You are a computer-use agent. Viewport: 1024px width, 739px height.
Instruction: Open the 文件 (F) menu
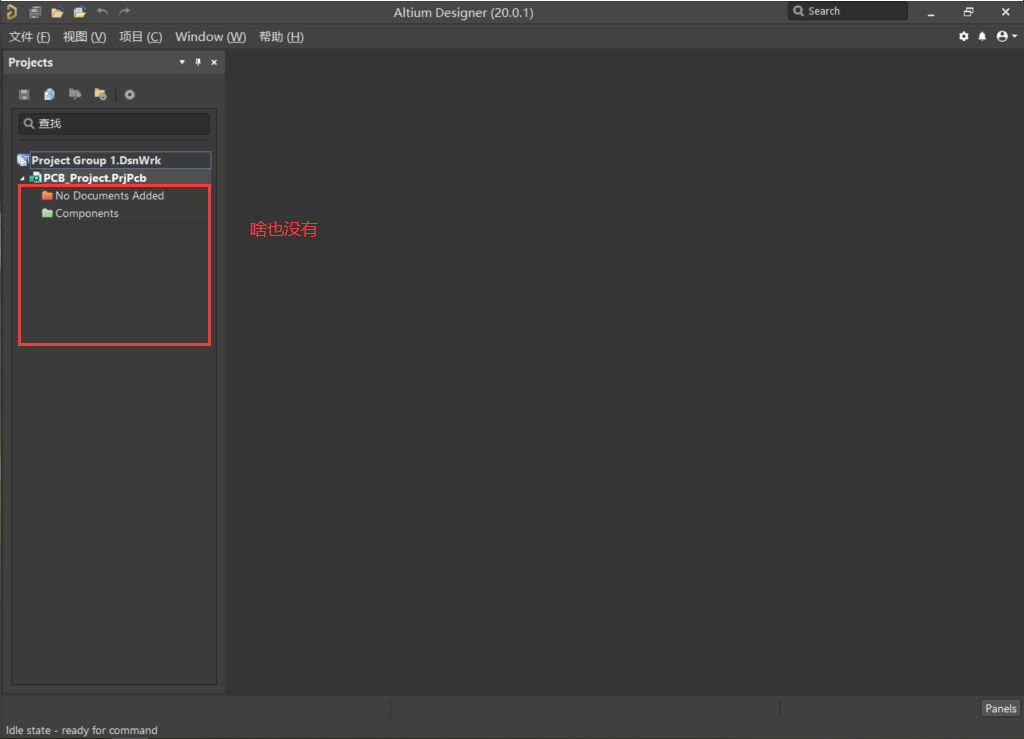(29, 37)
